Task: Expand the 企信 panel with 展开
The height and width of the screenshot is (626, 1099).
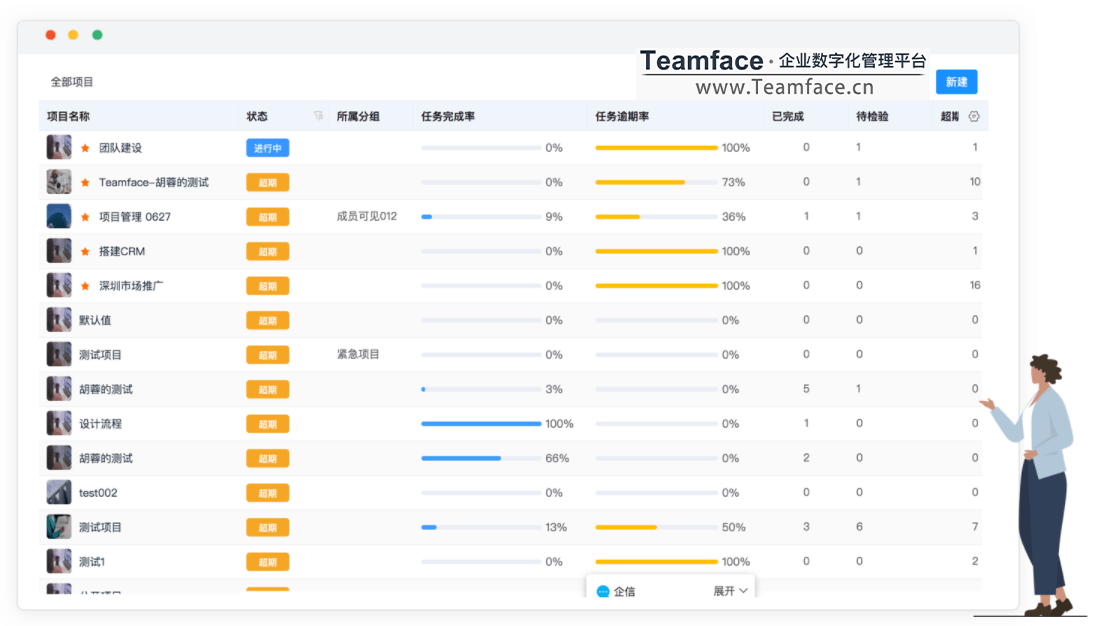Action: click(730, 591)
